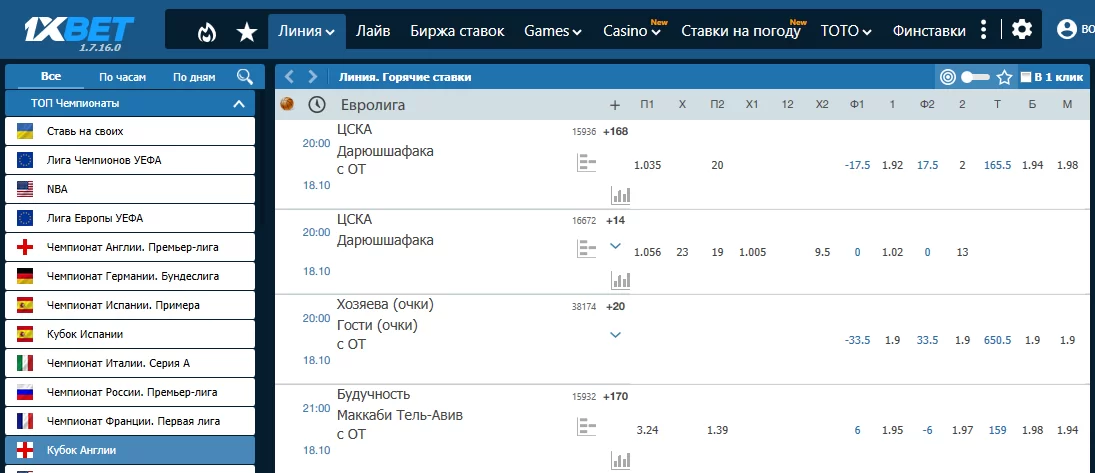
Task: Open the sidebar search magnifier
Action: pos(245,77)
